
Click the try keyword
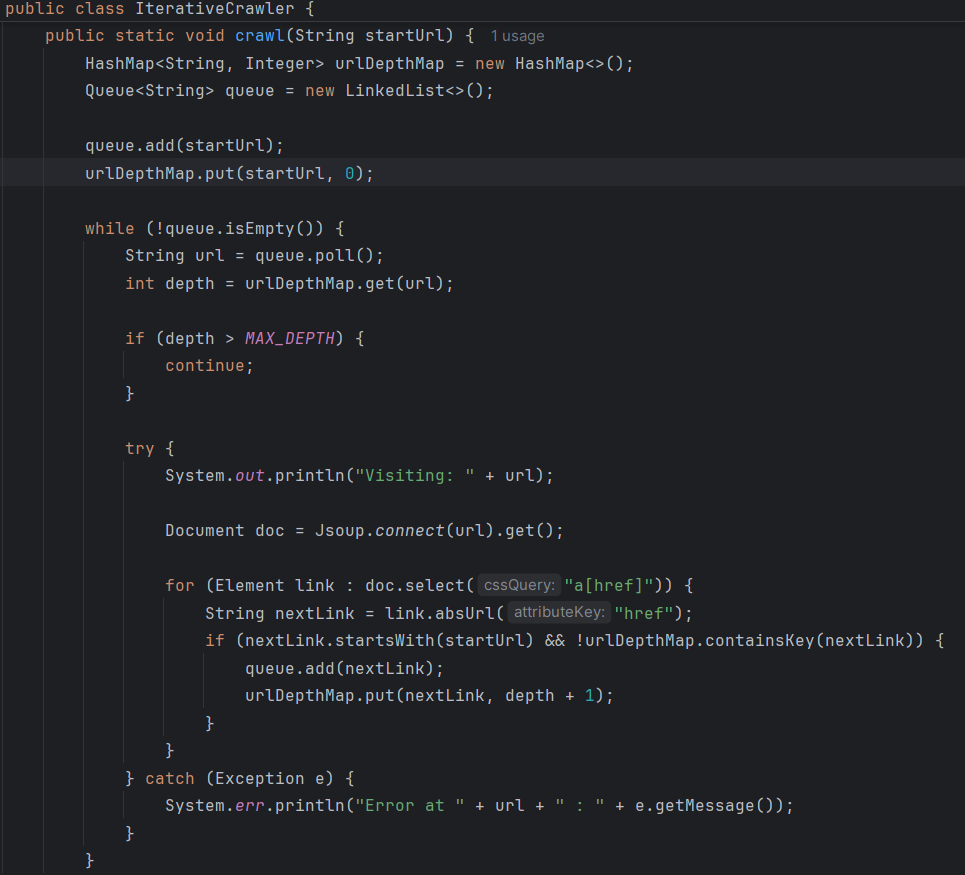[x=140, y=448]
